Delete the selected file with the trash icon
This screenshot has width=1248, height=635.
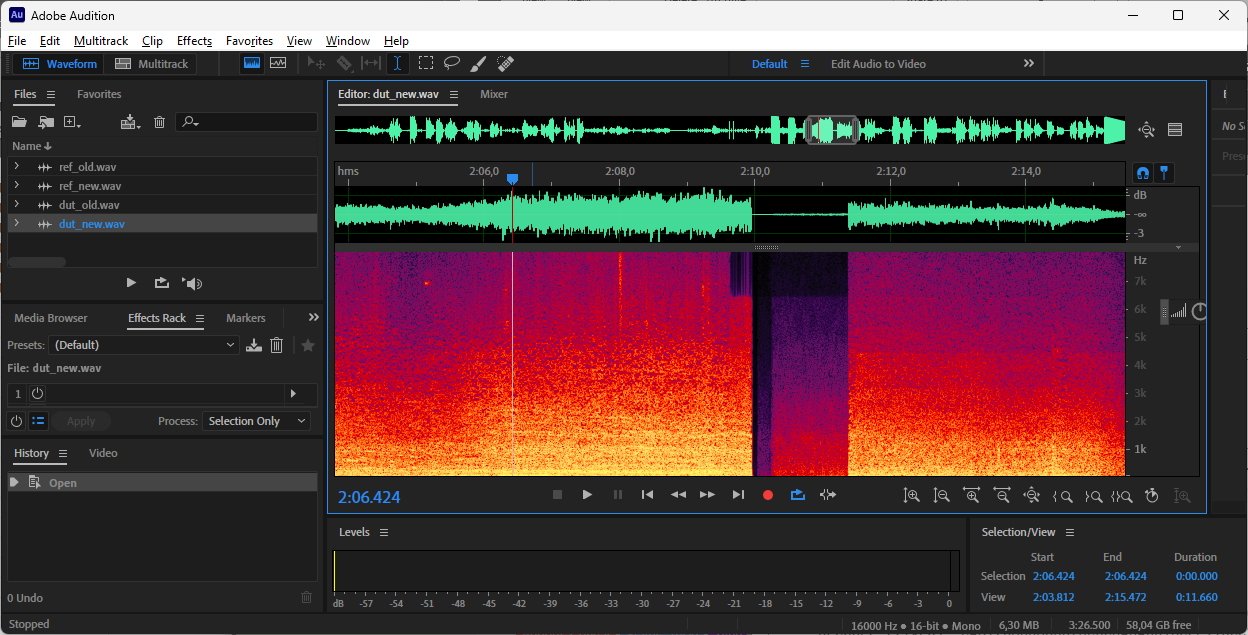tap(159, 122)
